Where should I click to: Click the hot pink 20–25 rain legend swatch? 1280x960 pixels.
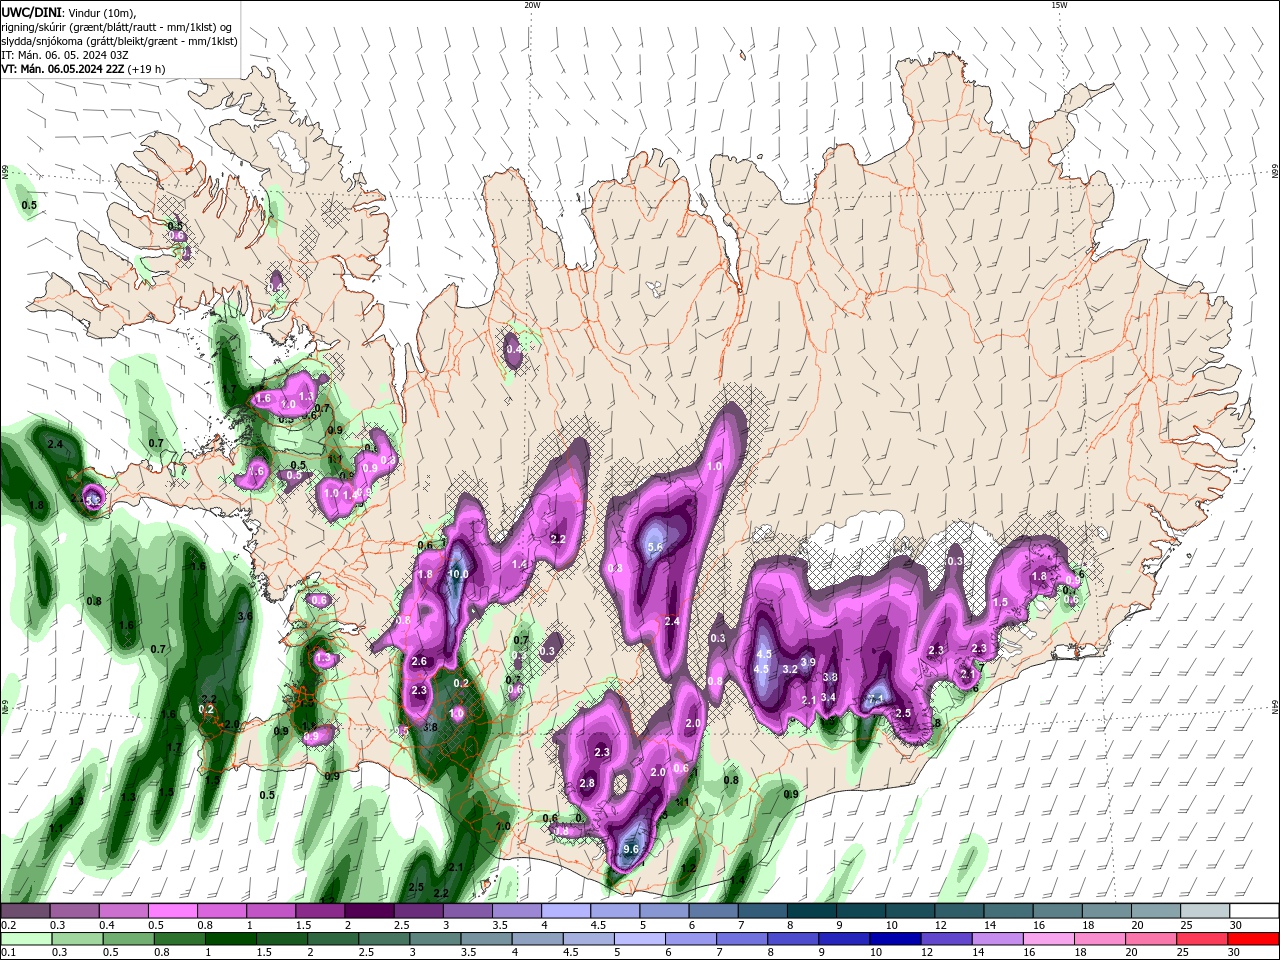tap(1151, 939)
